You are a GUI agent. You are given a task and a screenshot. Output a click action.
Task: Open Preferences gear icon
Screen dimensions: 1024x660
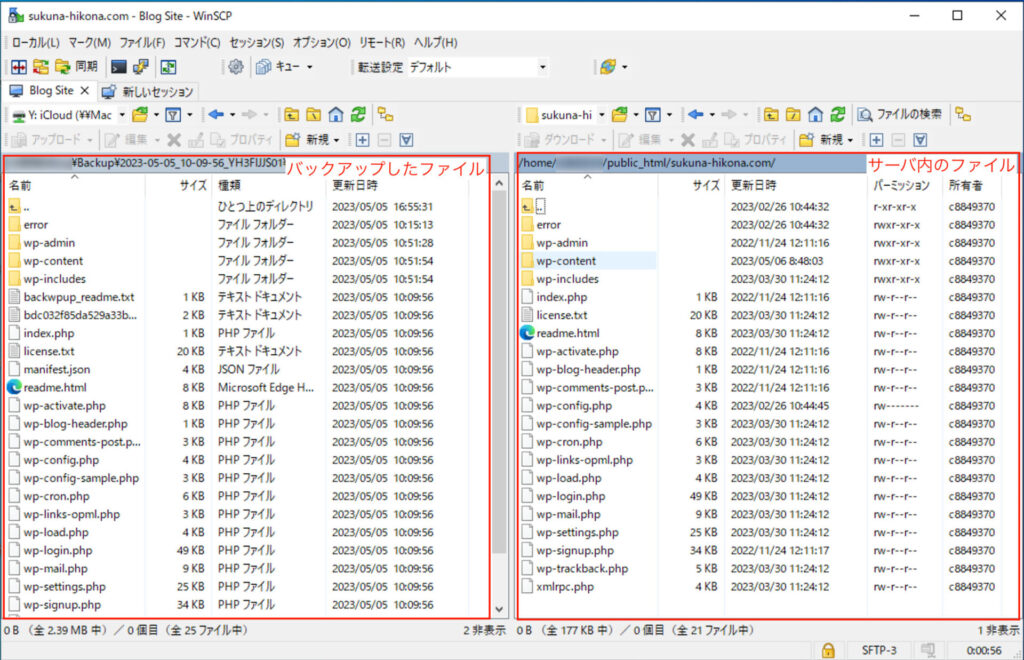point(236,67)
